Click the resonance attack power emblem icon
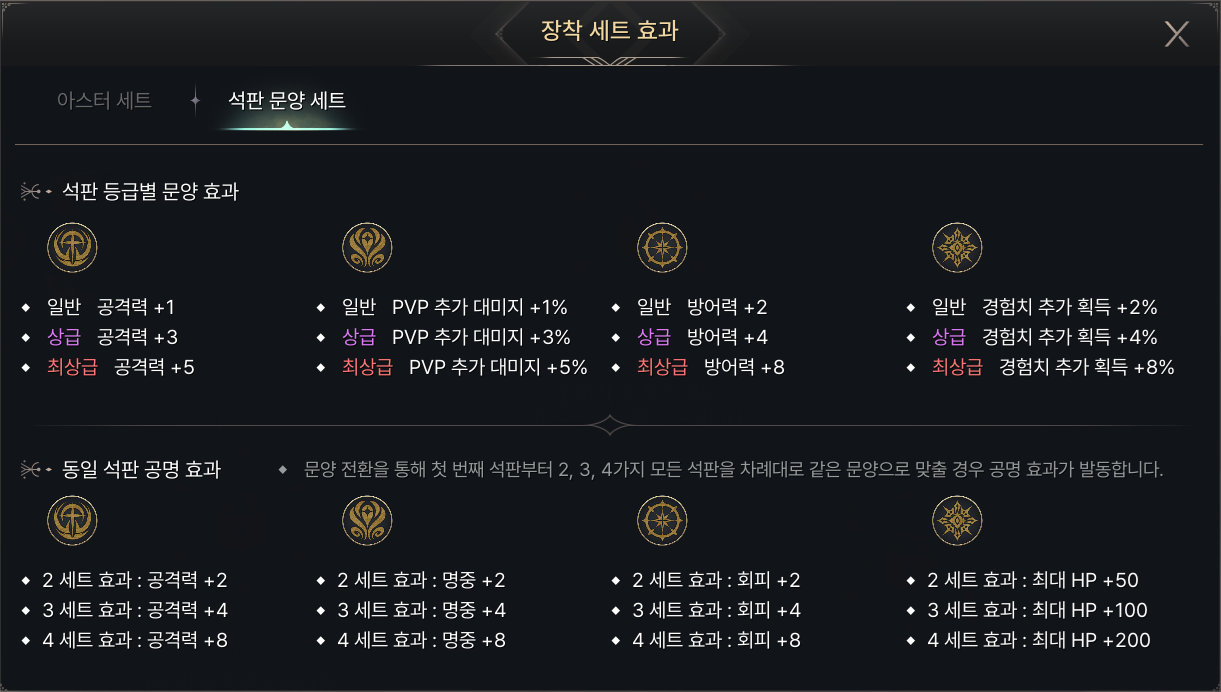Image resolution: width=1221 pixels, height=692 pixels. tap(72, 521)
